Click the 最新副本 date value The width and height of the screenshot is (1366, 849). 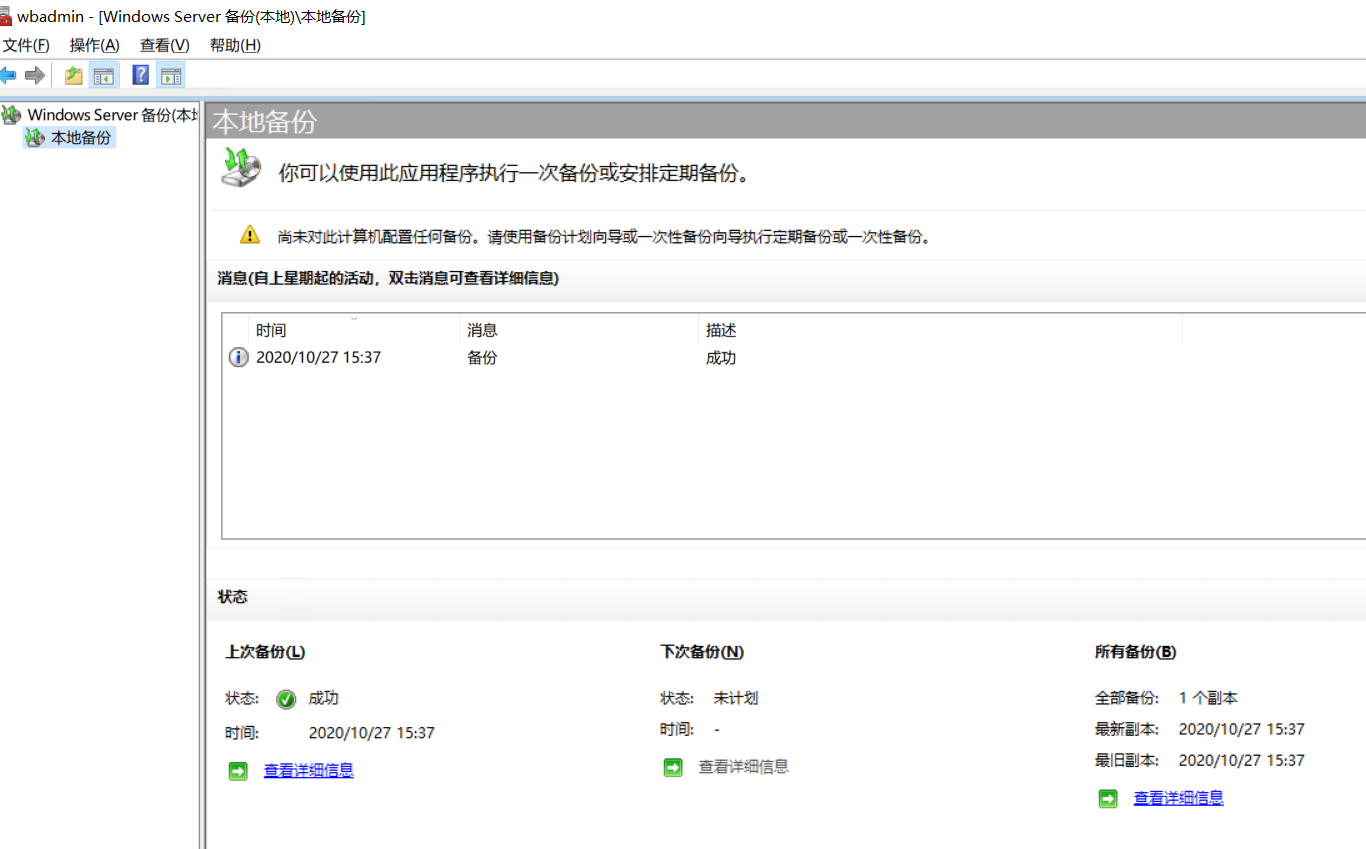click(1242, 729)
